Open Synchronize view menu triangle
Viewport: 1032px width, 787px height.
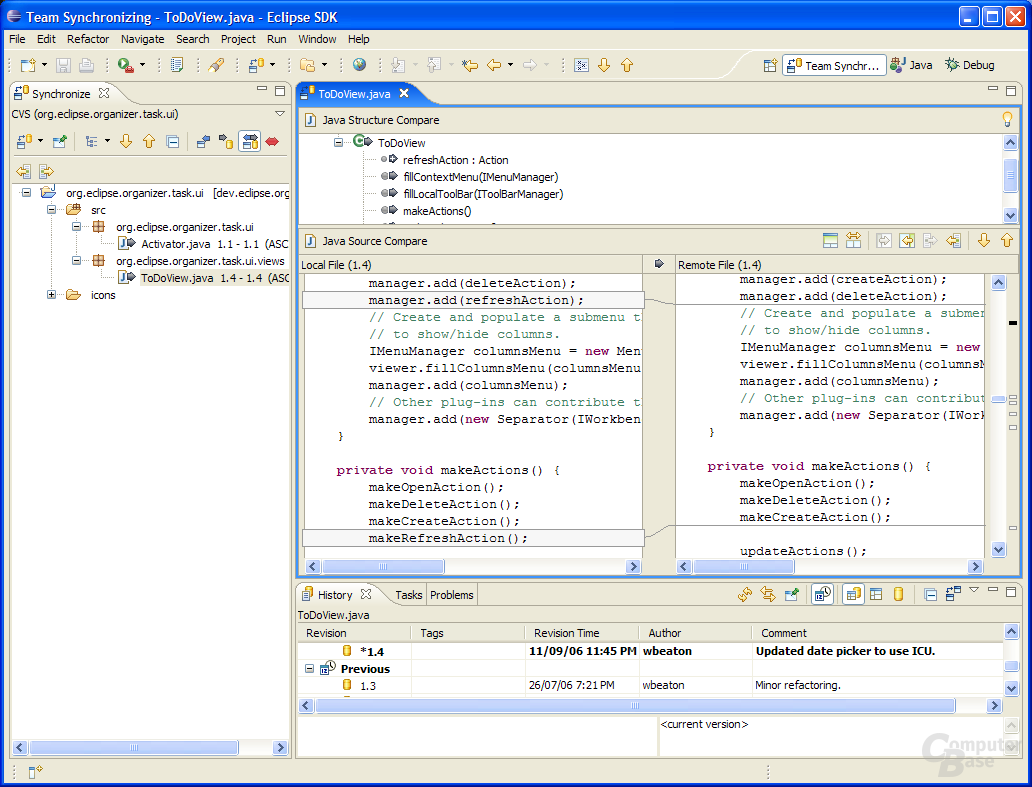coord(280,114)
